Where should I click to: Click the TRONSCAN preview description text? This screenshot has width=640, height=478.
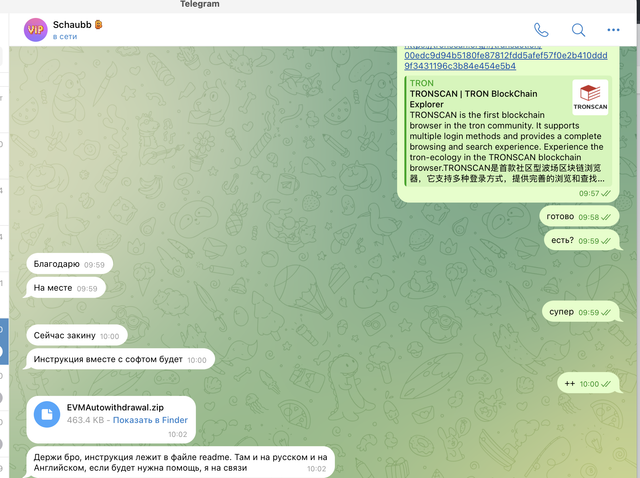coord(506,147)
